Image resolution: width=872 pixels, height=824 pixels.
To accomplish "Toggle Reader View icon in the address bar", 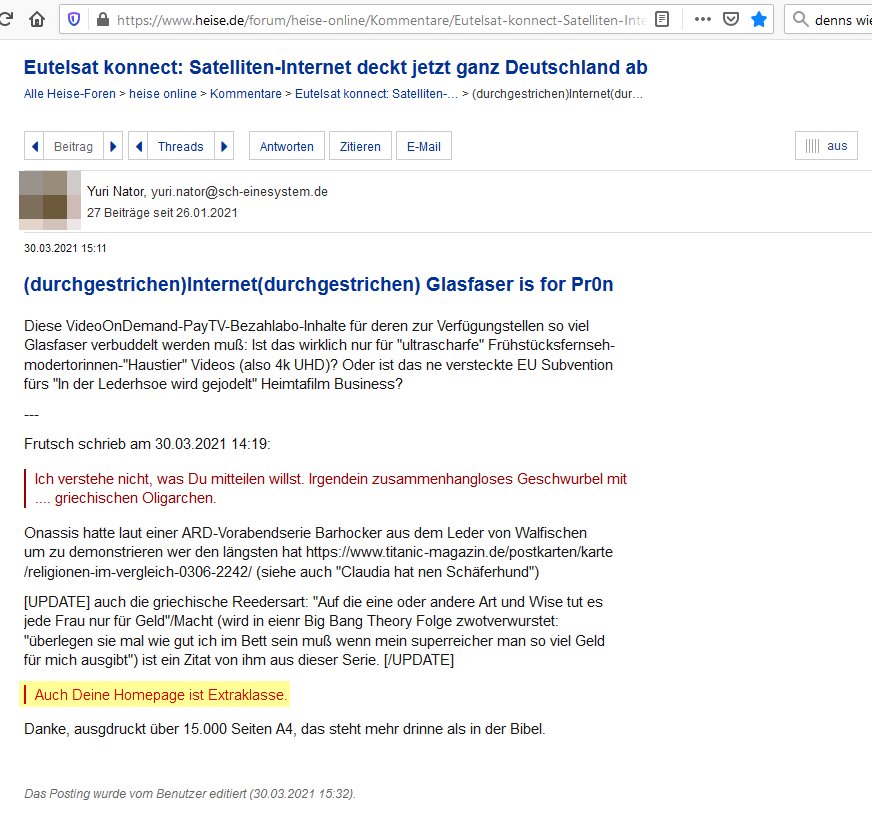I will coord(662,19).
